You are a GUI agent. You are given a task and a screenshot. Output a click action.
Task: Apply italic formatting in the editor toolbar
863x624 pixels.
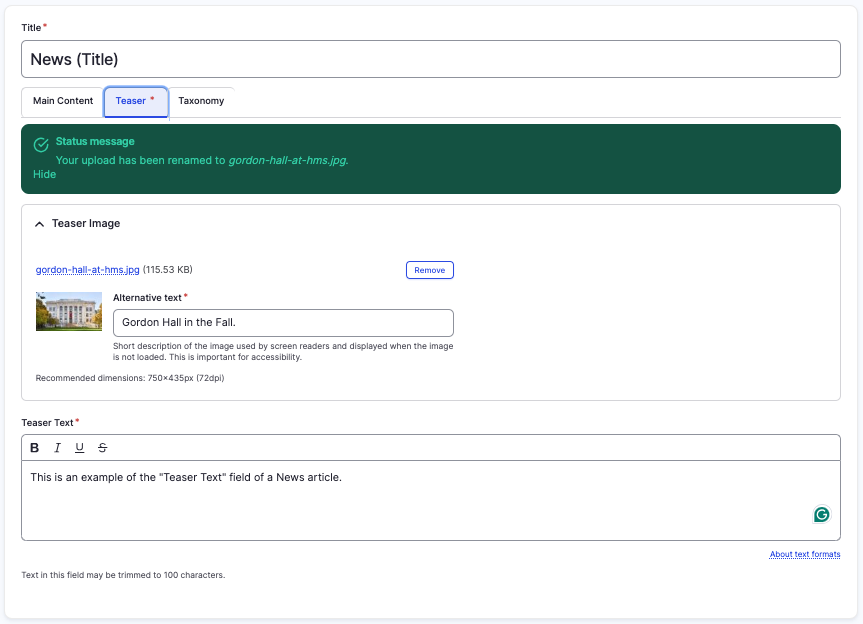[x=57, y=448]
